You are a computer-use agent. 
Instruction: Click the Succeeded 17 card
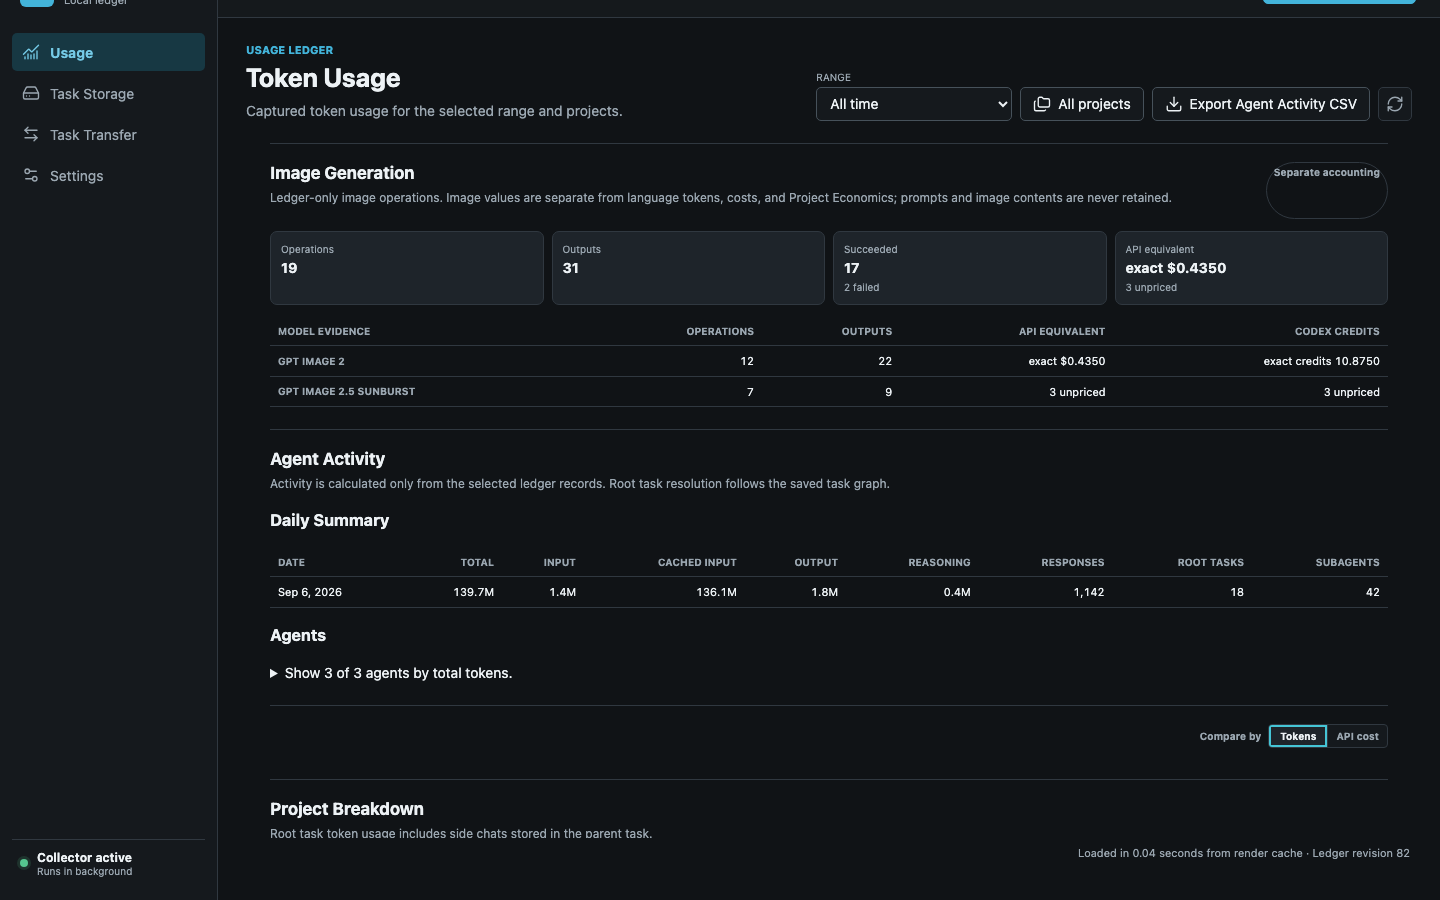pyautogui.click(x=970, y=268)
